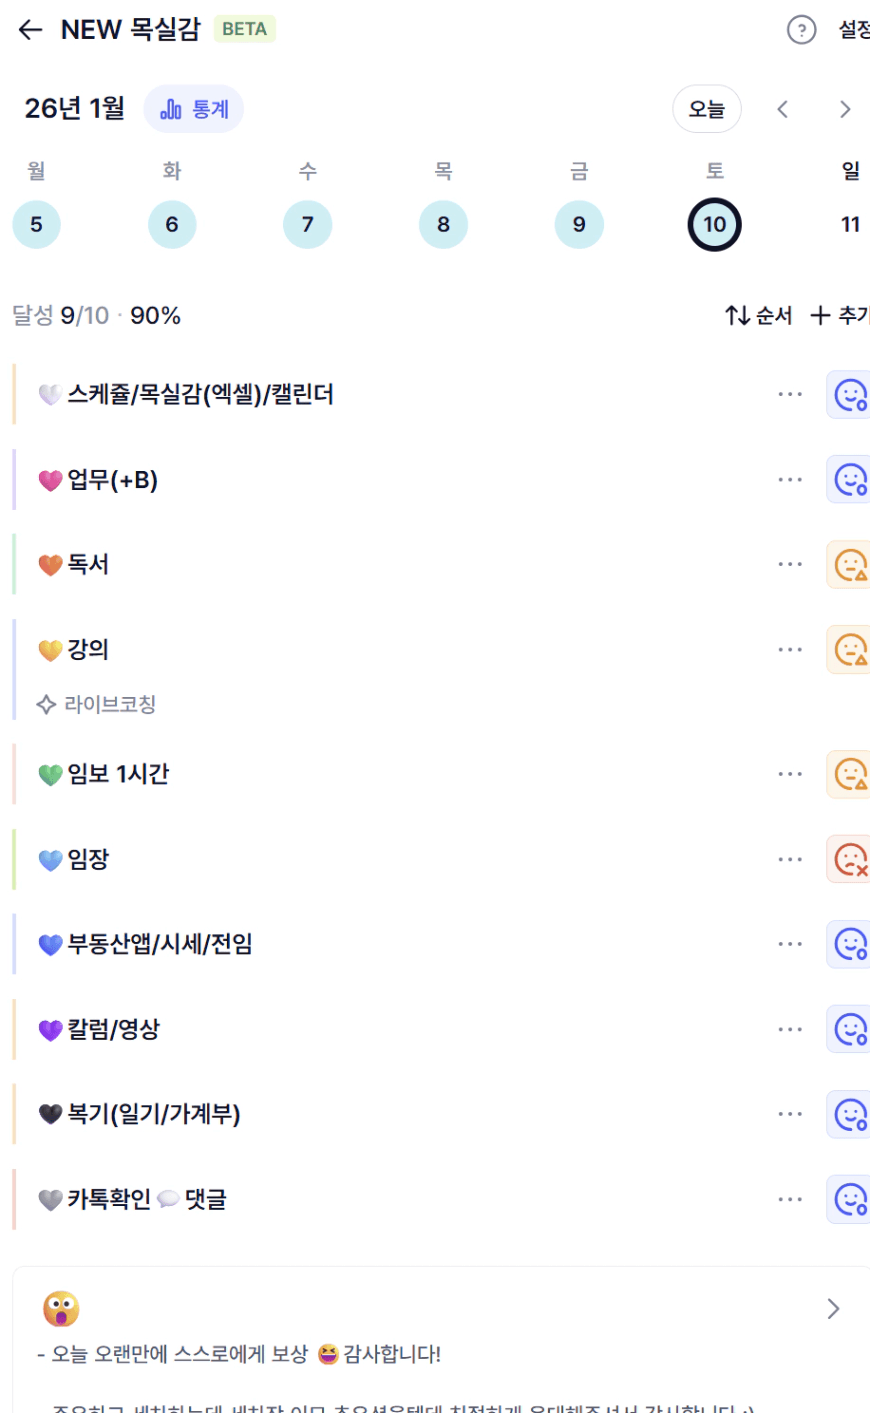
Task: Click the 순서 sort order icon
Action: point(738,316)
